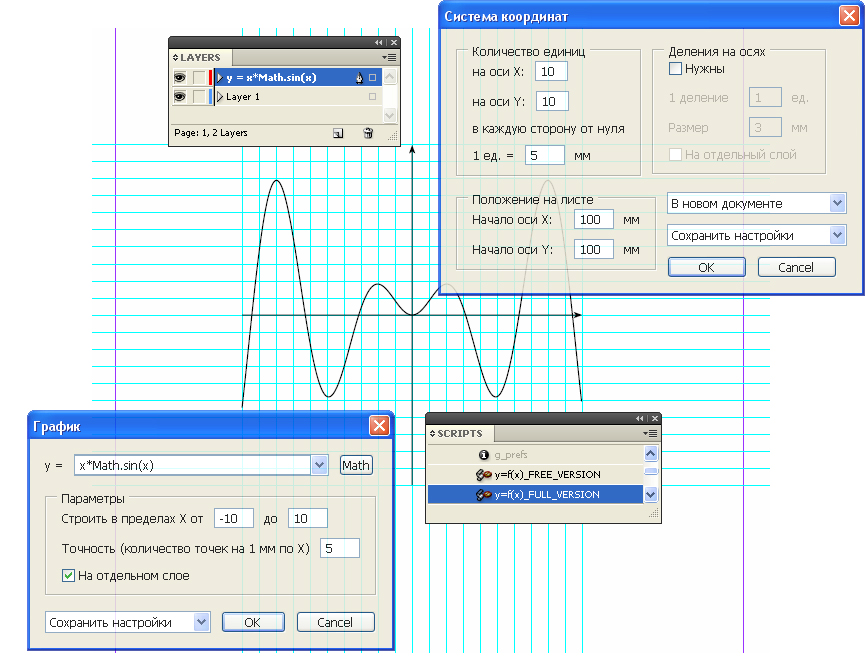Collapse Layers panel with double-arrow icon
Image resolution: width=865 pixels, height=659 pixels.
pyautogui.click(x=378, y=42)
